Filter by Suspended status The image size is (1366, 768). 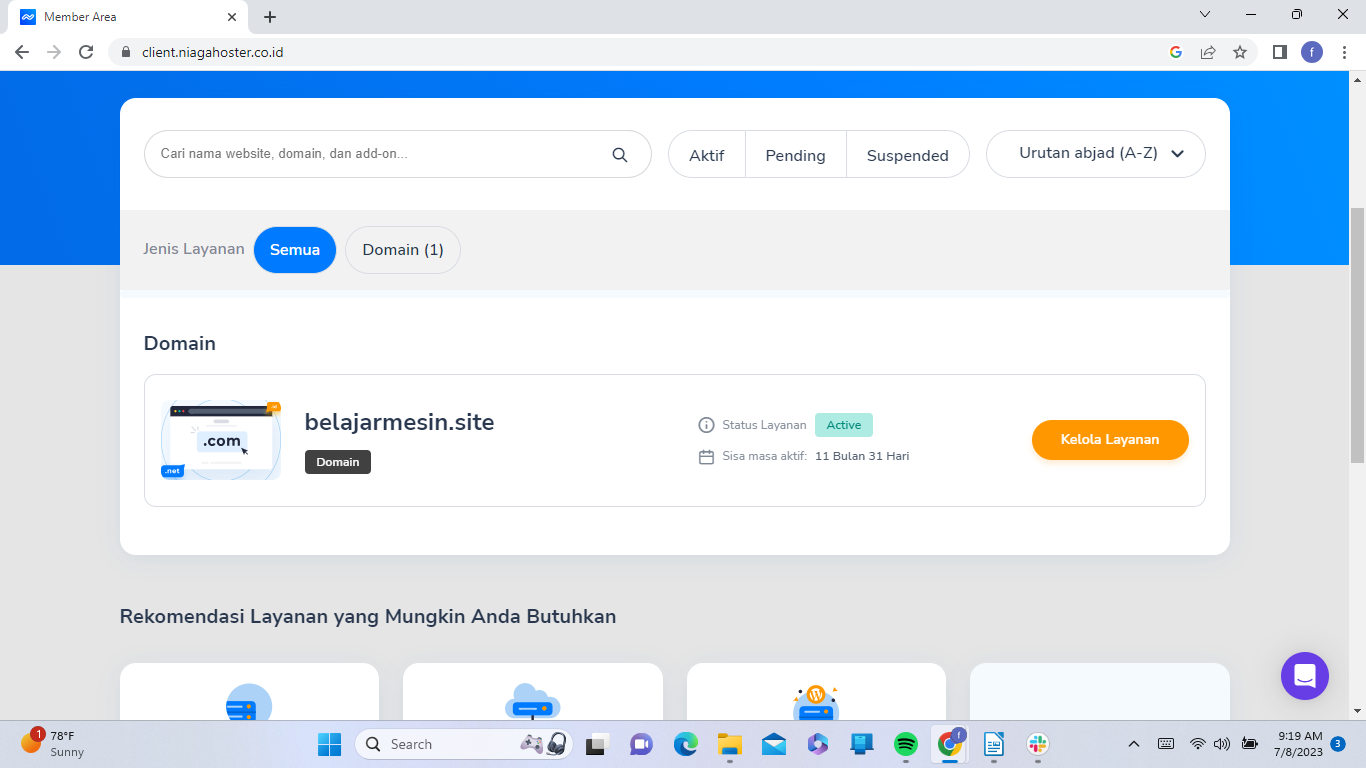coord(907,154)
